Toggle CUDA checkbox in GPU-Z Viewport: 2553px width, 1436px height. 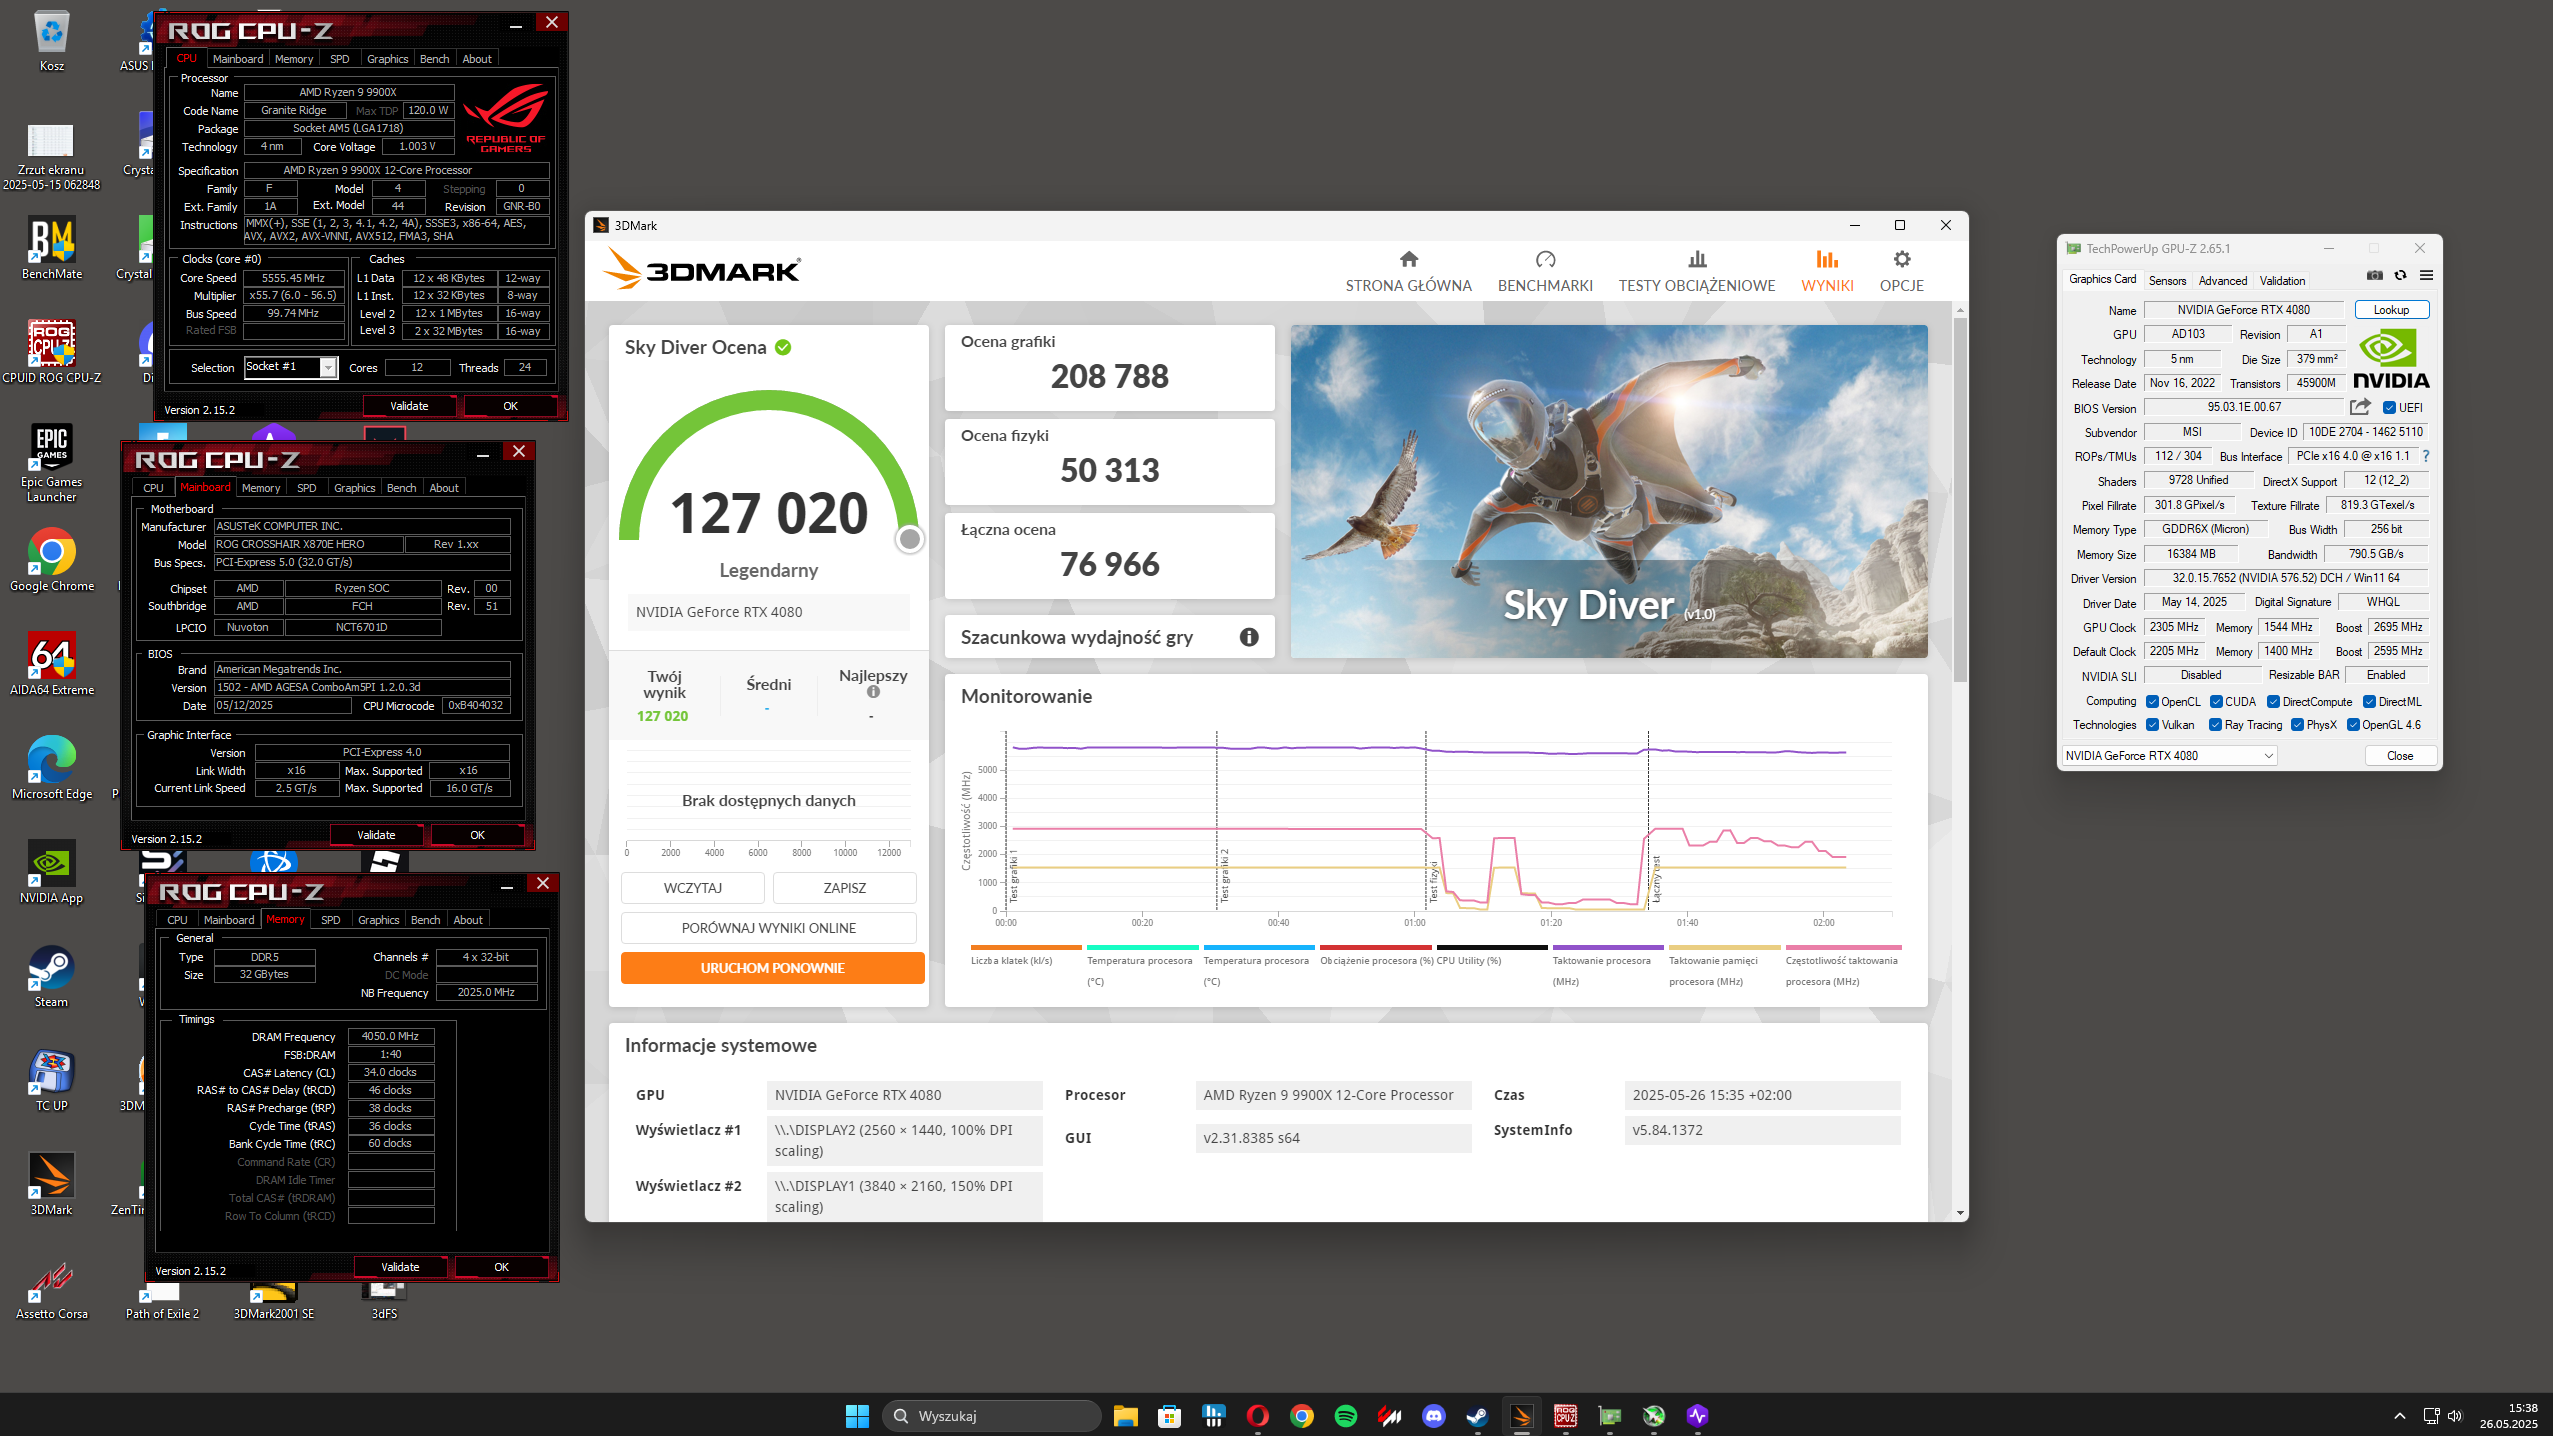coord(2216,702)
